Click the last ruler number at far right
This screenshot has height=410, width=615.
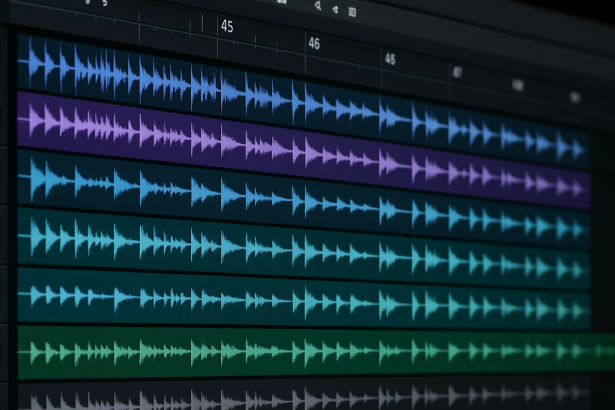pyautogui.click(x=574, y=97)
